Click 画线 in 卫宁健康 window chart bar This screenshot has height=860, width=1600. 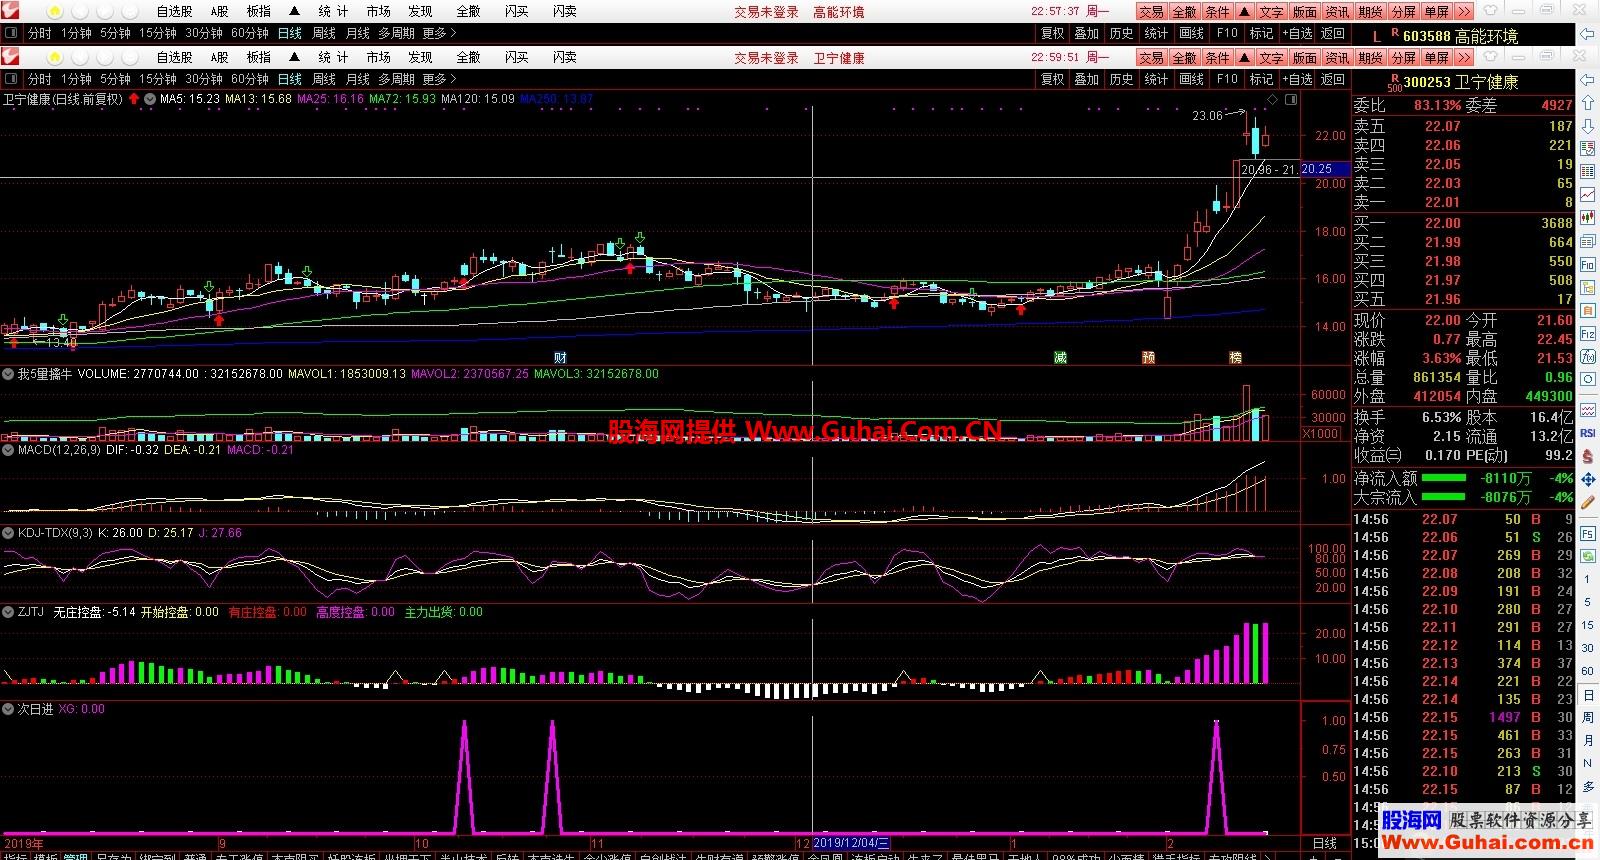tap(1191, 79)
